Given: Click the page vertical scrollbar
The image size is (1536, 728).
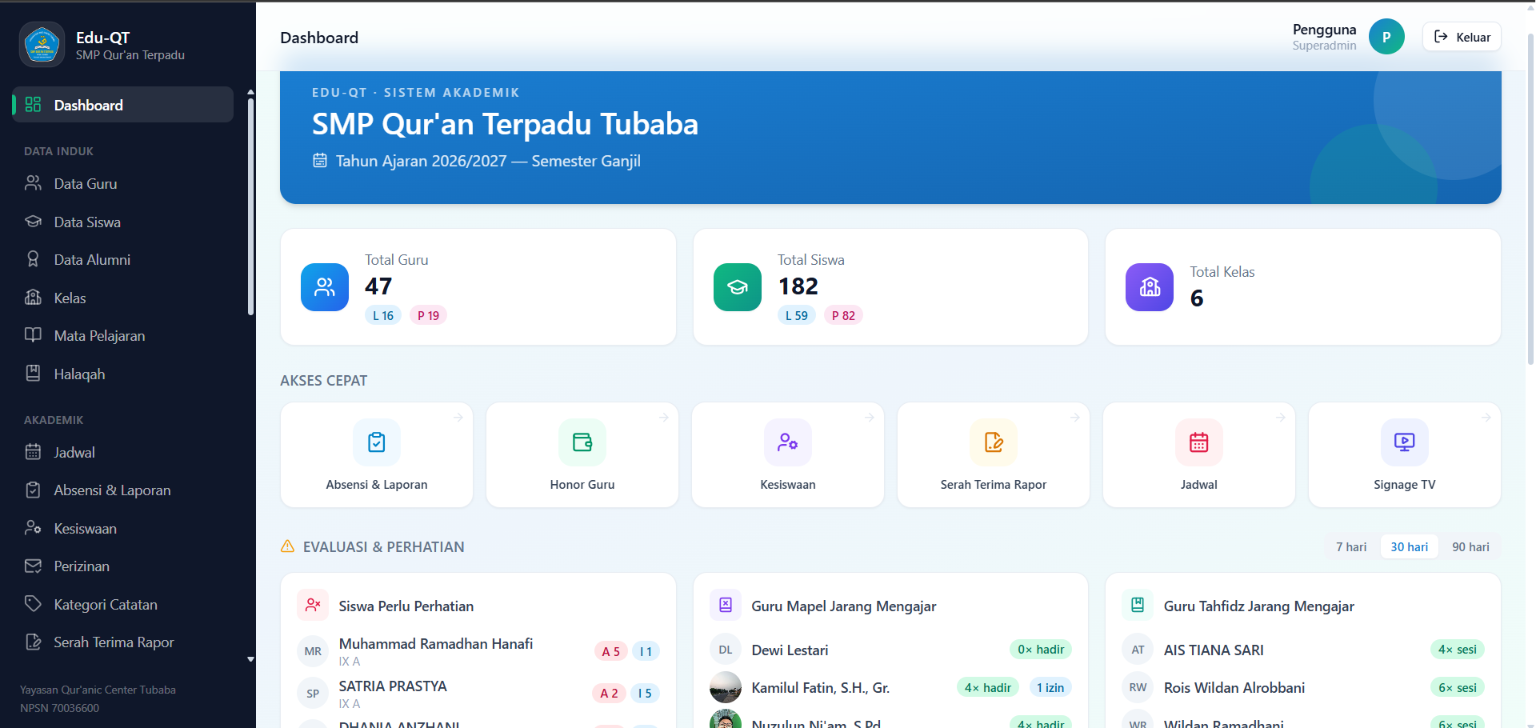Looking at the screenshot, I should 1530,200.
